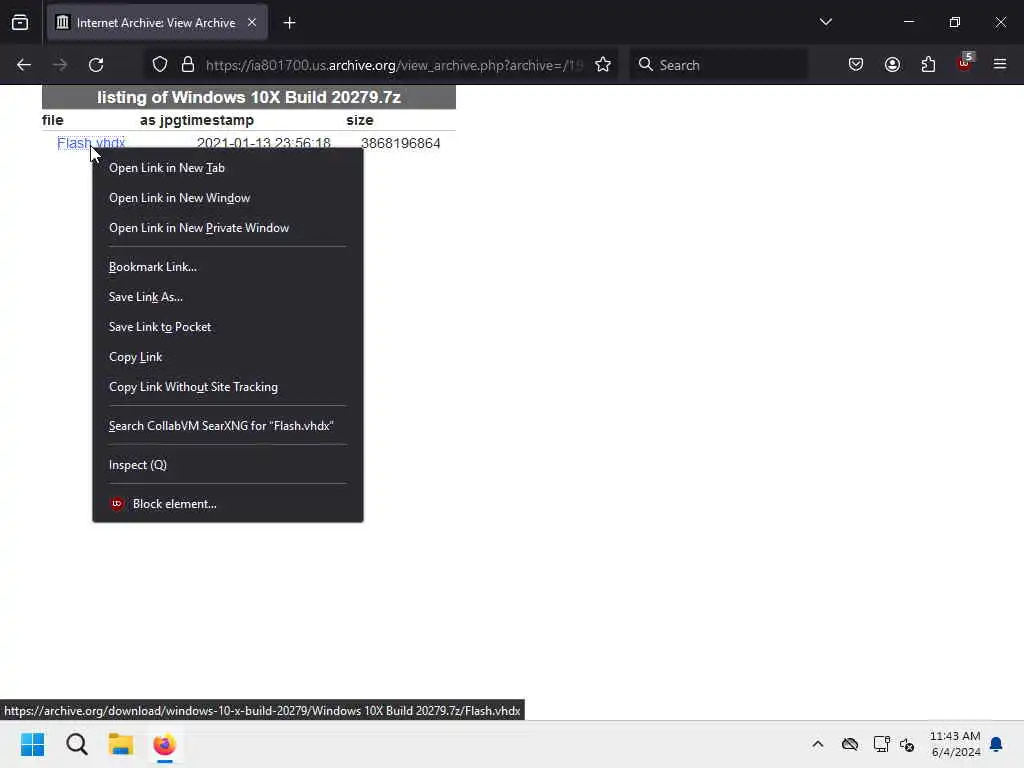Open File Explorer from taskbar
The height and width of the screenshot is (768, 1024).
[x=121, y=744]
